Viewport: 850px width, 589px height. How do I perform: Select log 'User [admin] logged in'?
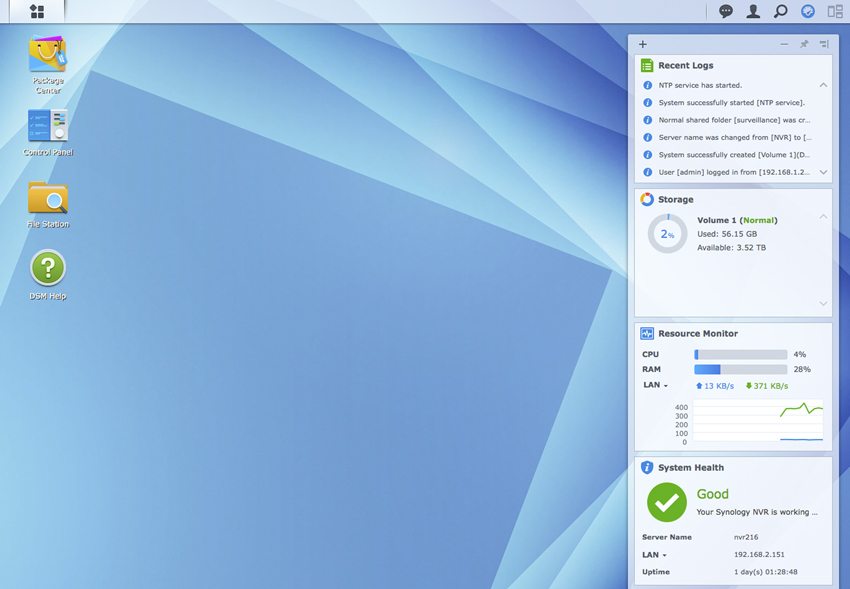point(734,172)
